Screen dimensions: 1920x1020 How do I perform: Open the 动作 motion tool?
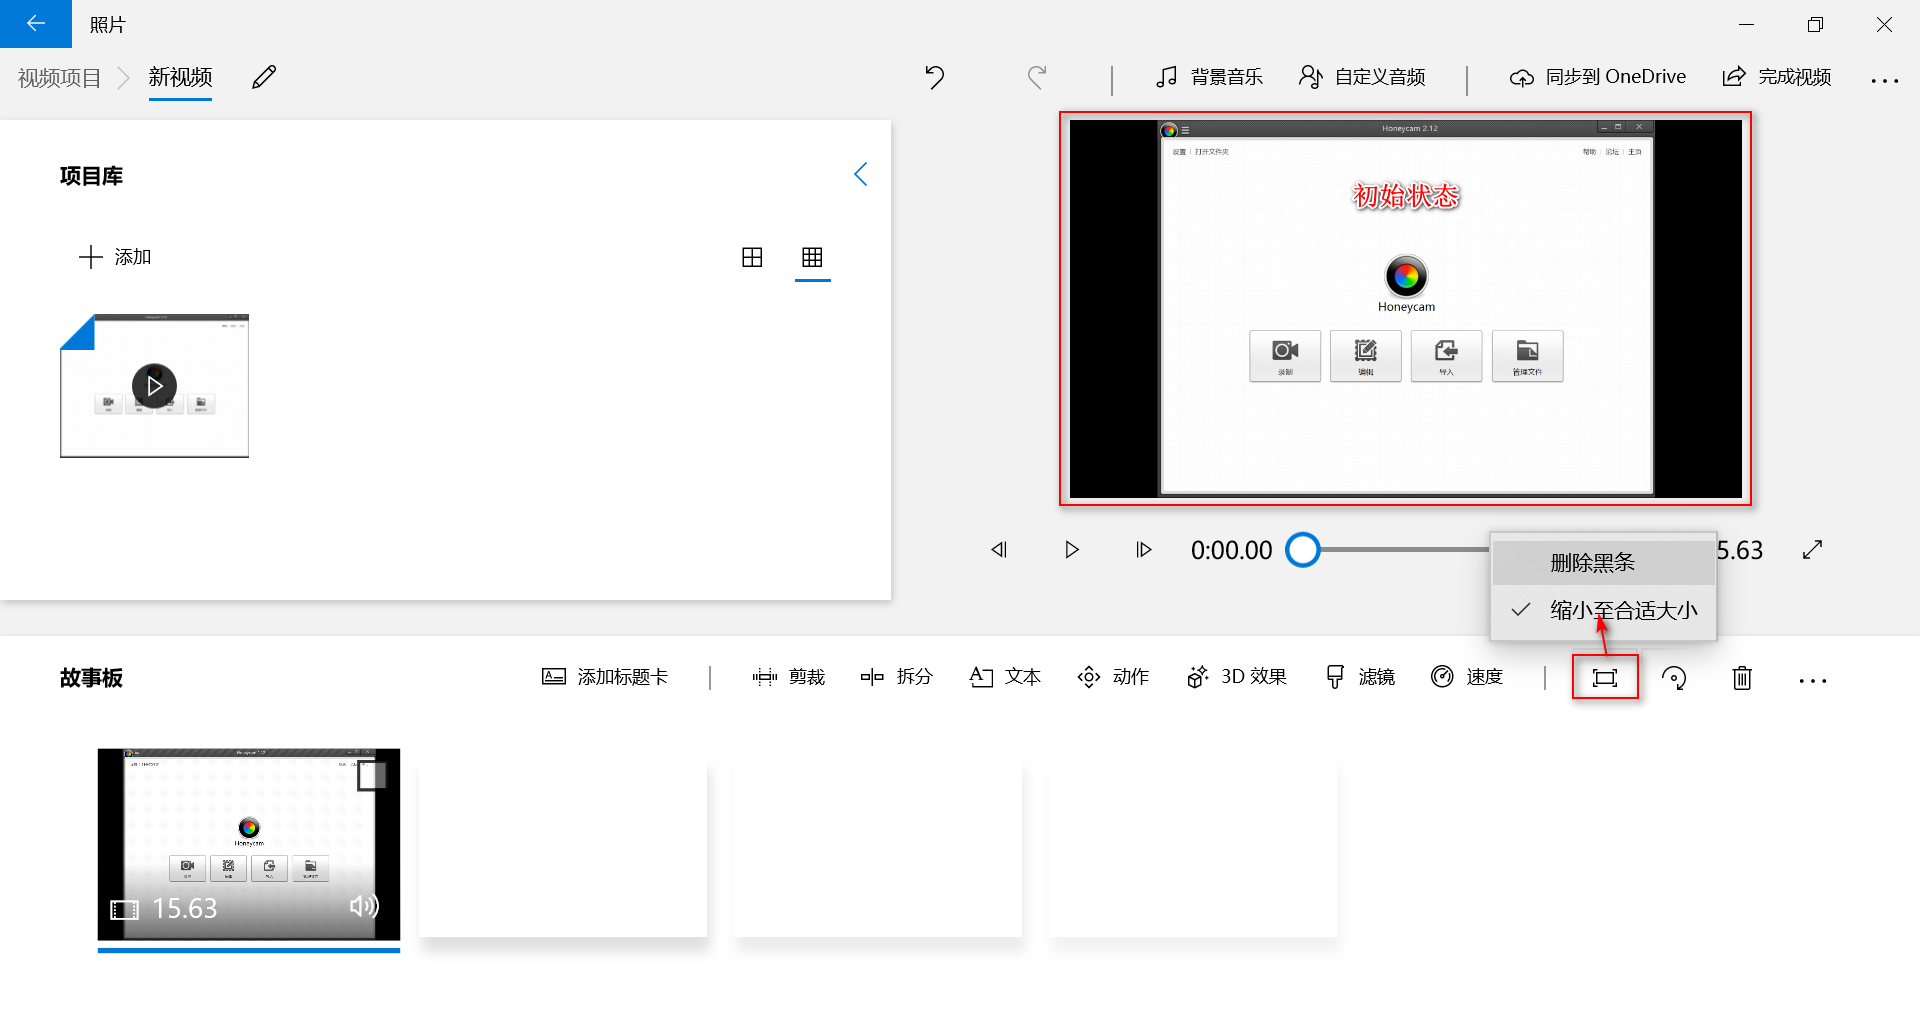click(x=1113, y=677)
